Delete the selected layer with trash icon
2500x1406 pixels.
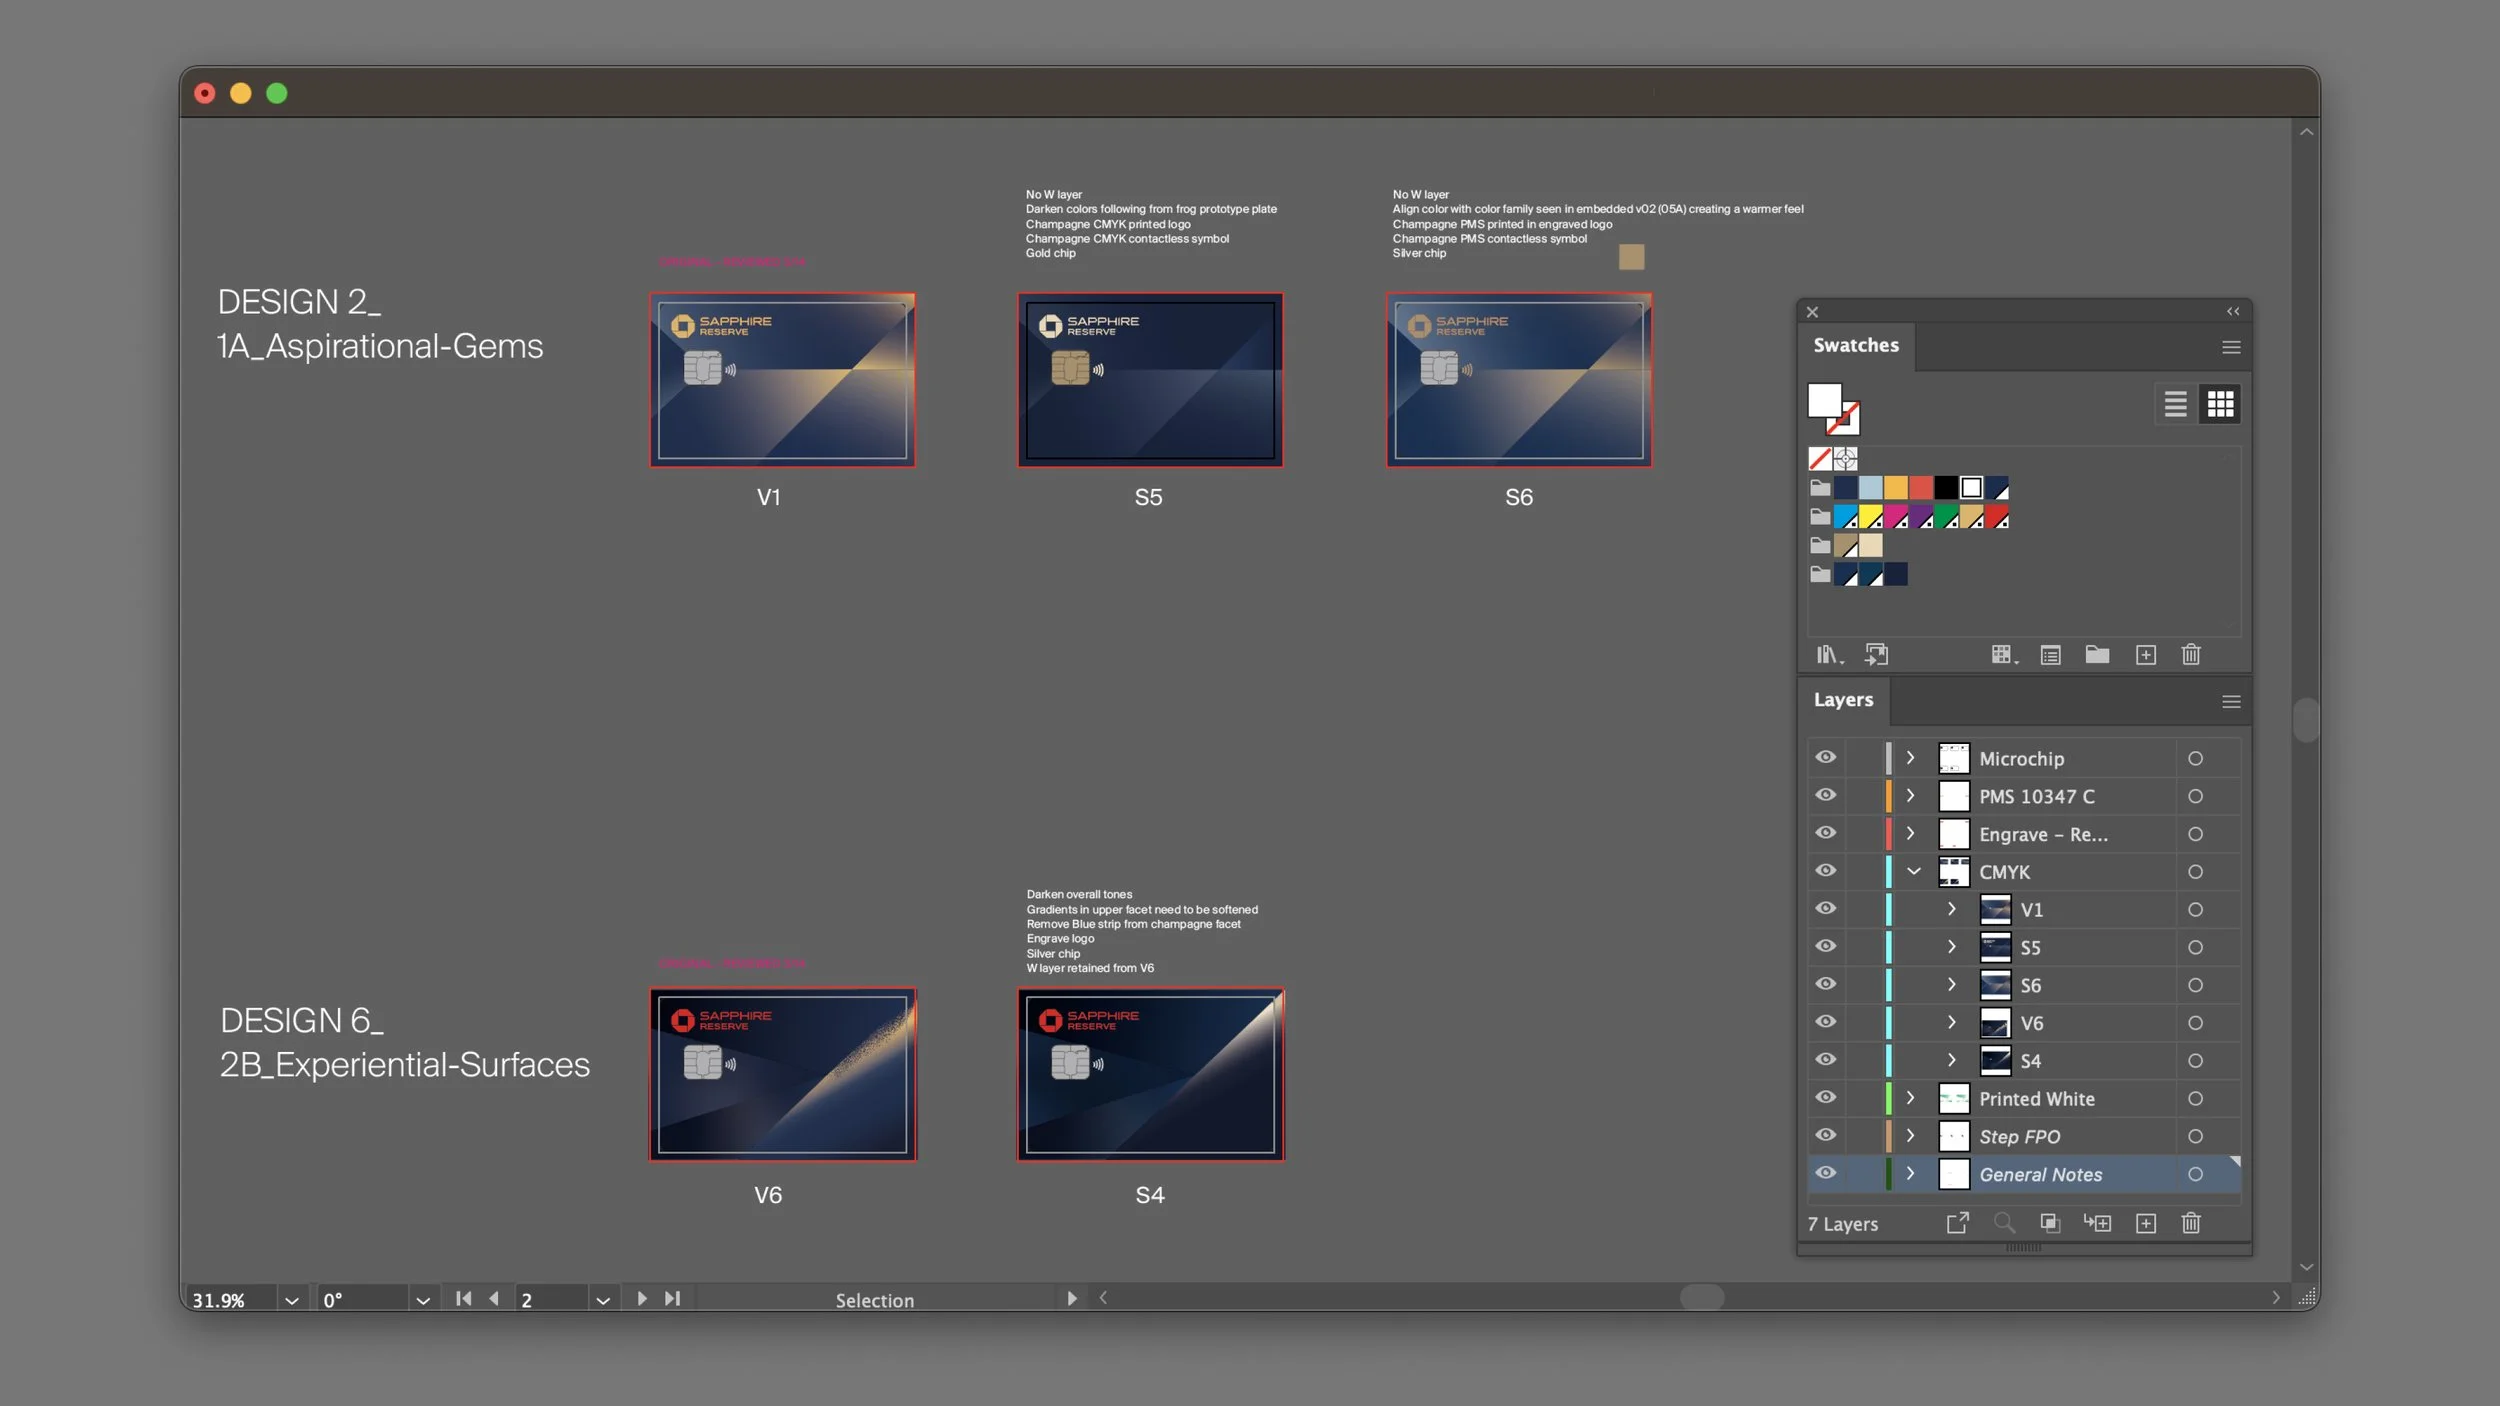click(2190, 1223)
